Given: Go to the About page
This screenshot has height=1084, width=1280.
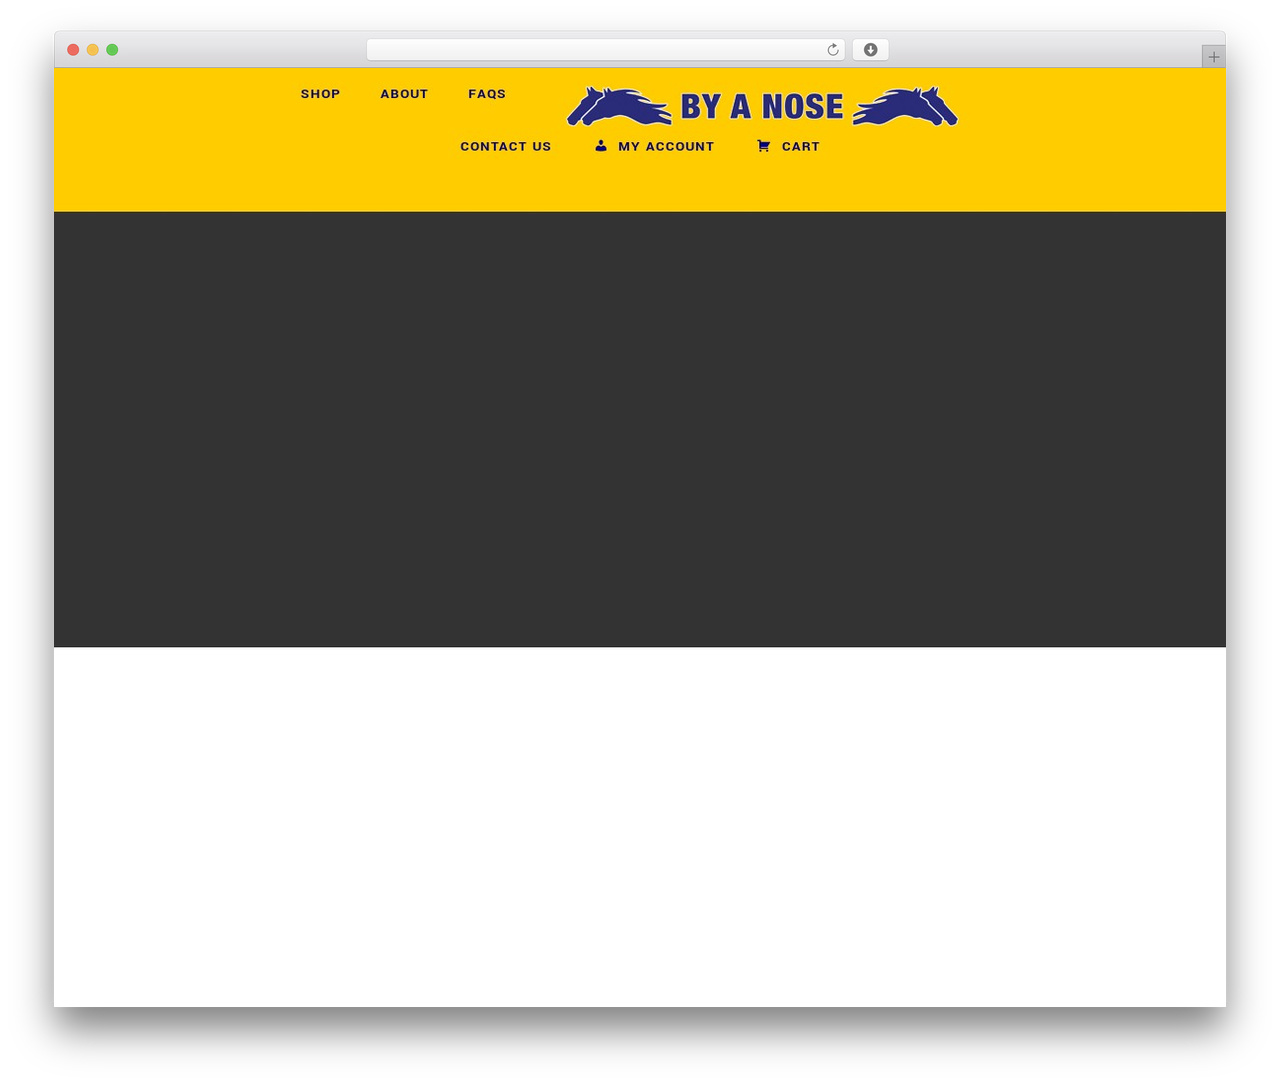Looking at the screenshot, I should click(404, 94).
